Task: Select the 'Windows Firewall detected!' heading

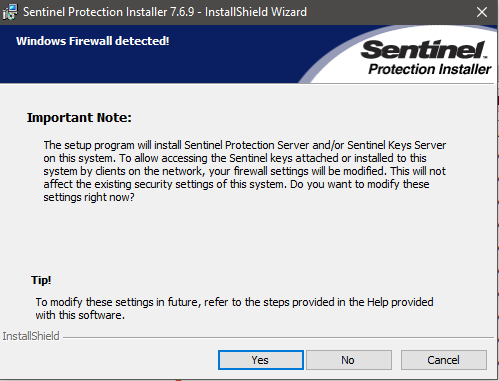Action: pos(93,41)
